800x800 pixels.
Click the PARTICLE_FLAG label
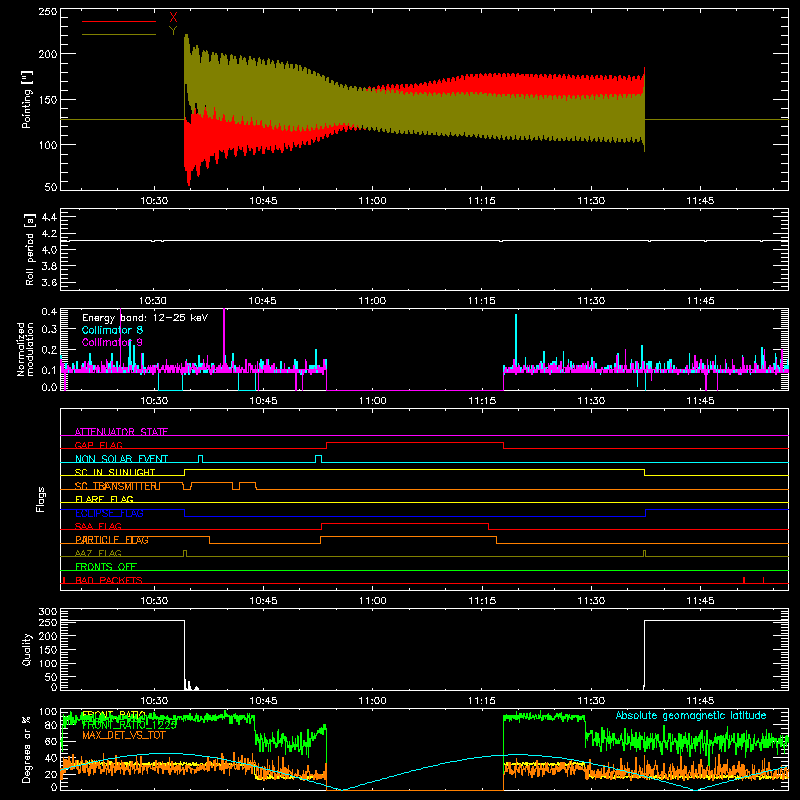[x=112, y=540]
